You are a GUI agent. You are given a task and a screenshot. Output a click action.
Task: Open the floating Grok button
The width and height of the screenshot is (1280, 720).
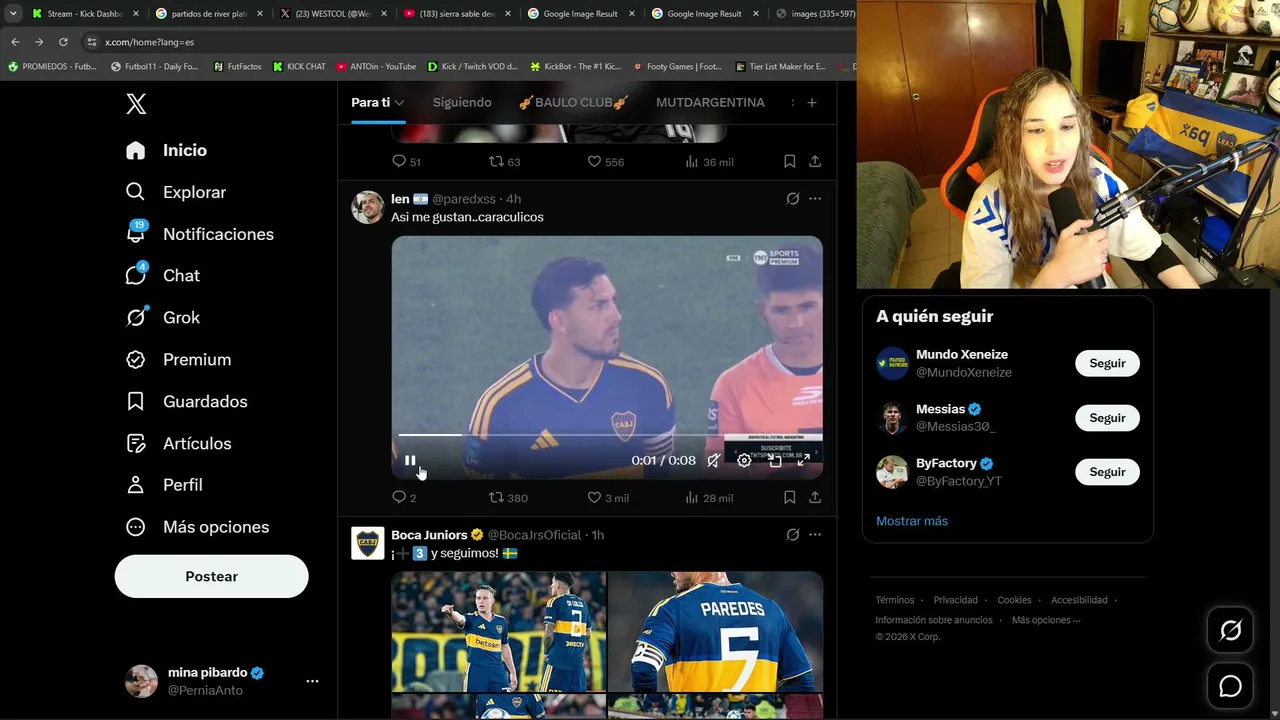[1230, 630]
